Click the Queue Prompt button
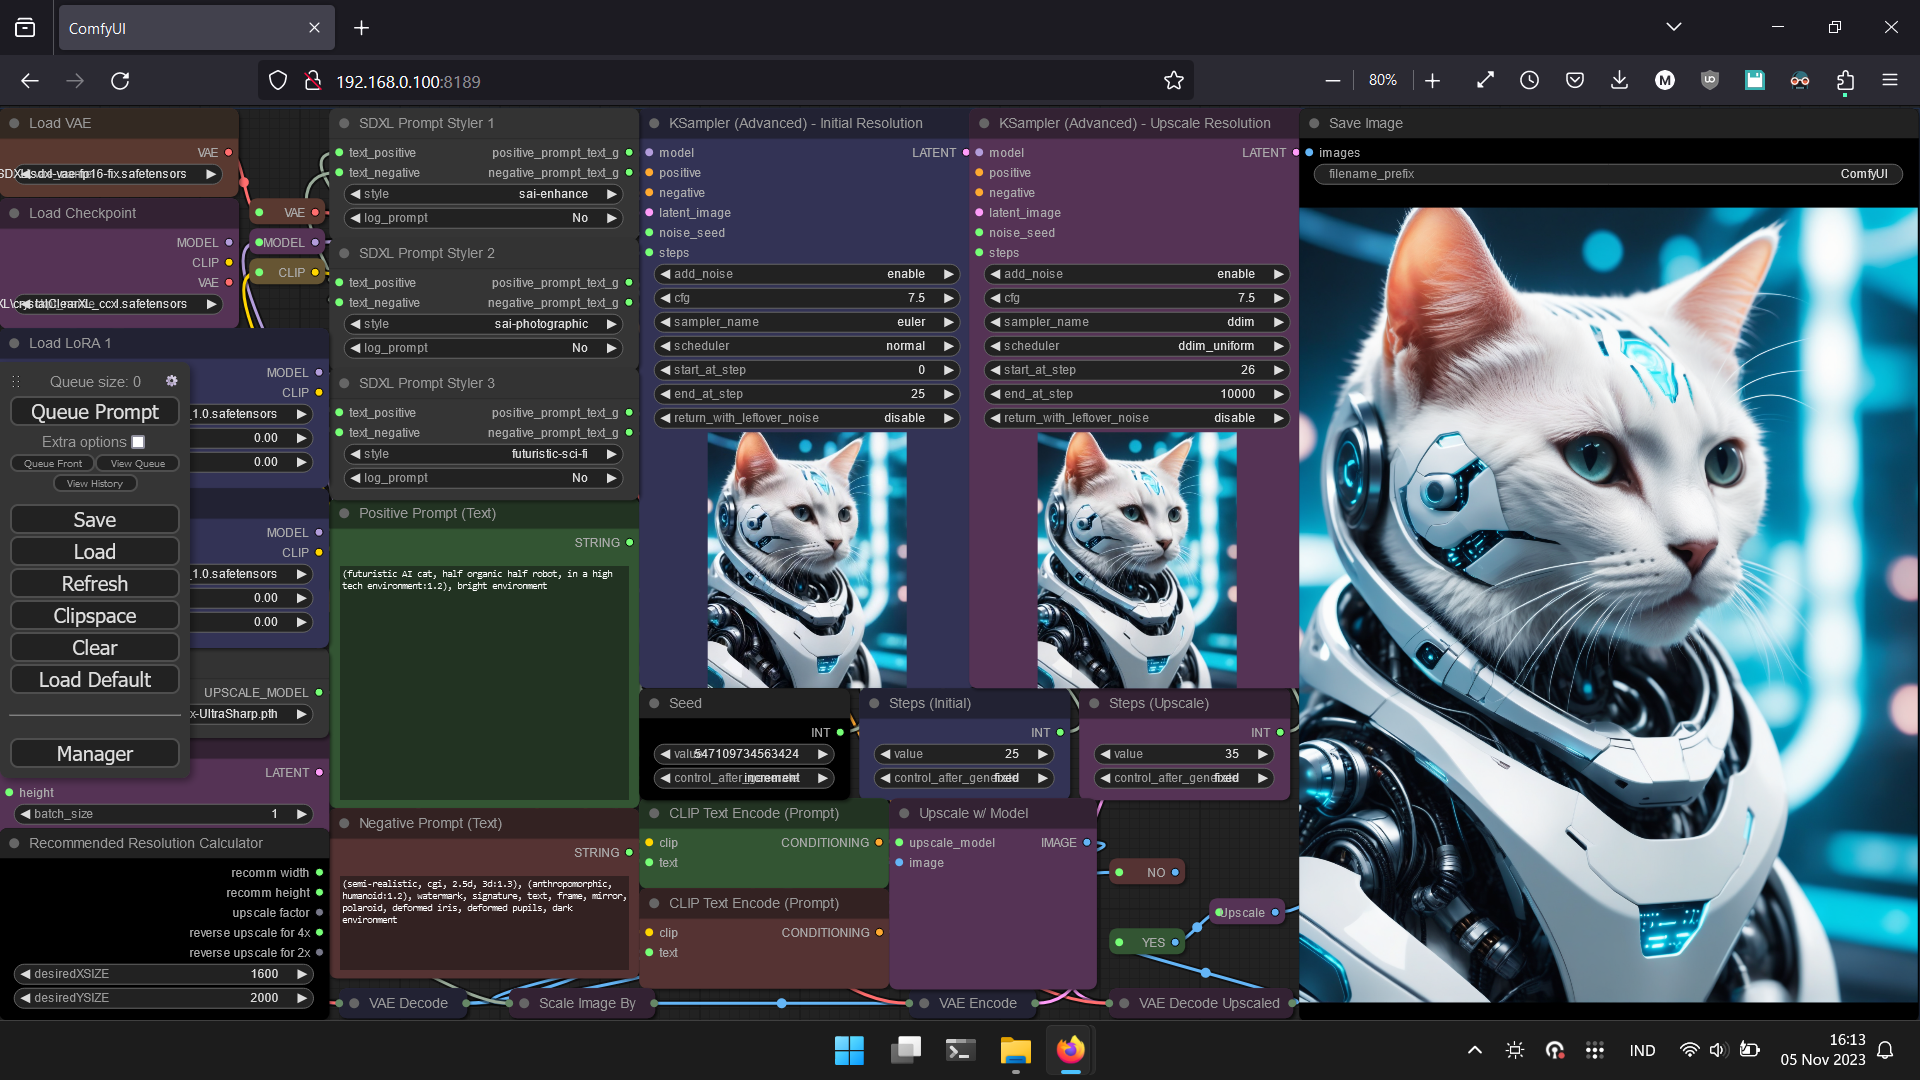The width and height of the screenshot is (1920, 1080). click(x=94, y=411)
